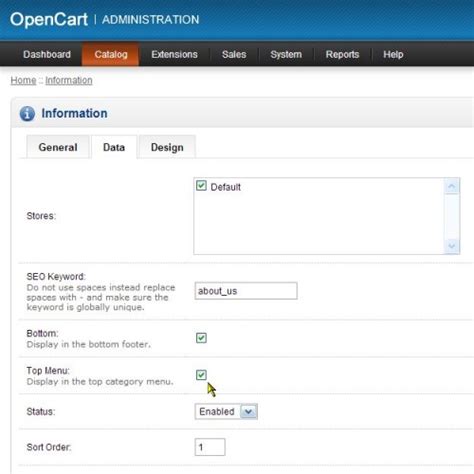The image size is (474, 474).
Task: Click Stores list scroll up arrow
Action: 452,186
